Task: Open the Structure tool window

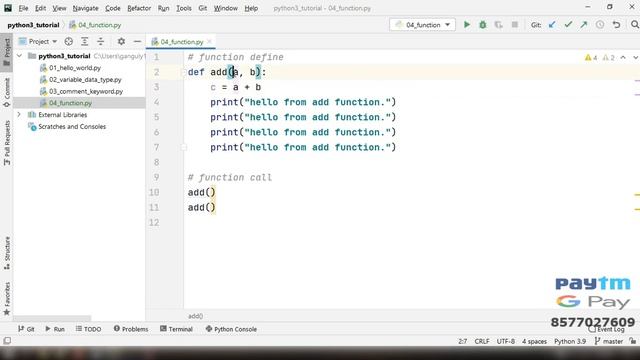Action: 7,253
